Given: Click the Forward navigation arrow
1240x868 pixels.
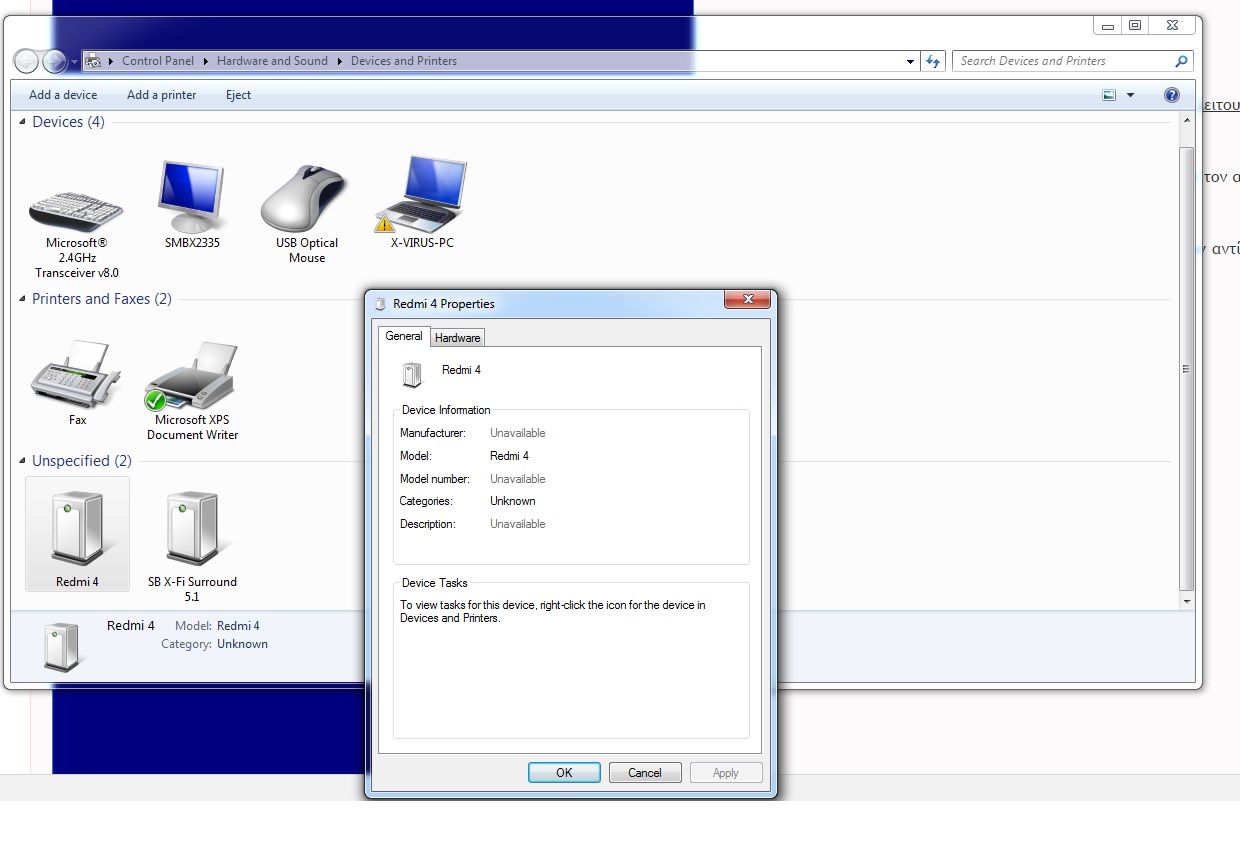Looking at the screenshot, I should (x=54, y=61).
